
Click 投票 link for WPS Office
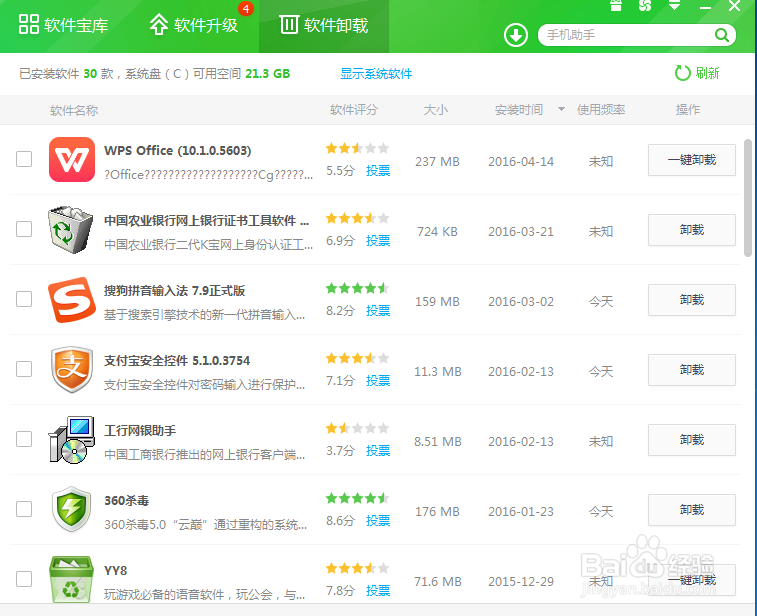(x=378, y=170)
